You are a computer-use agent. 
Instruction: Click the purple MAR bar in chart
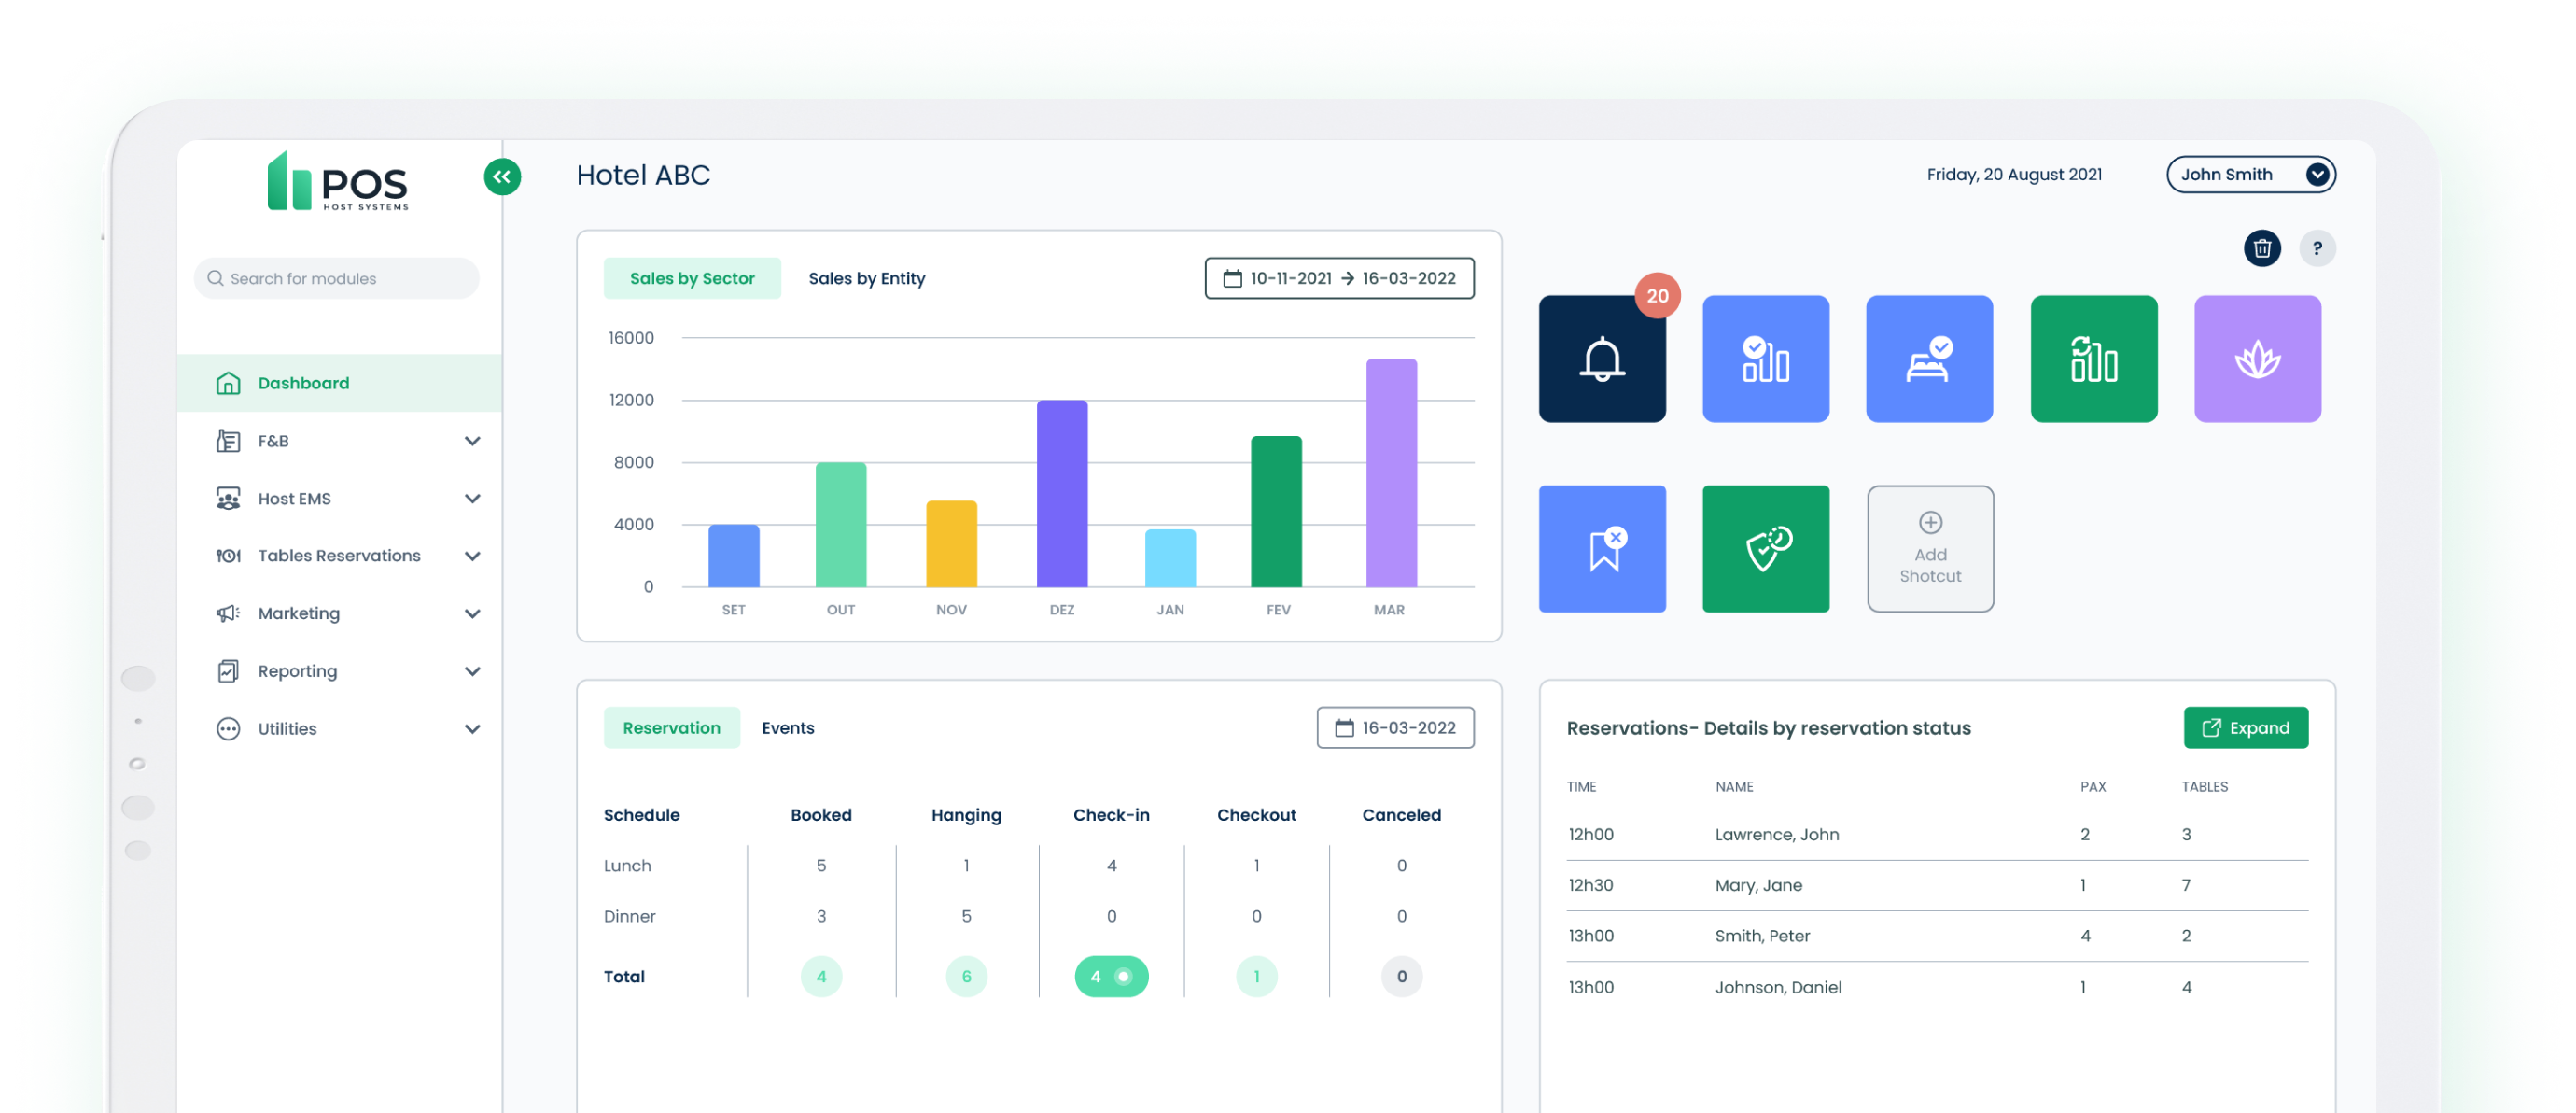1391,473
